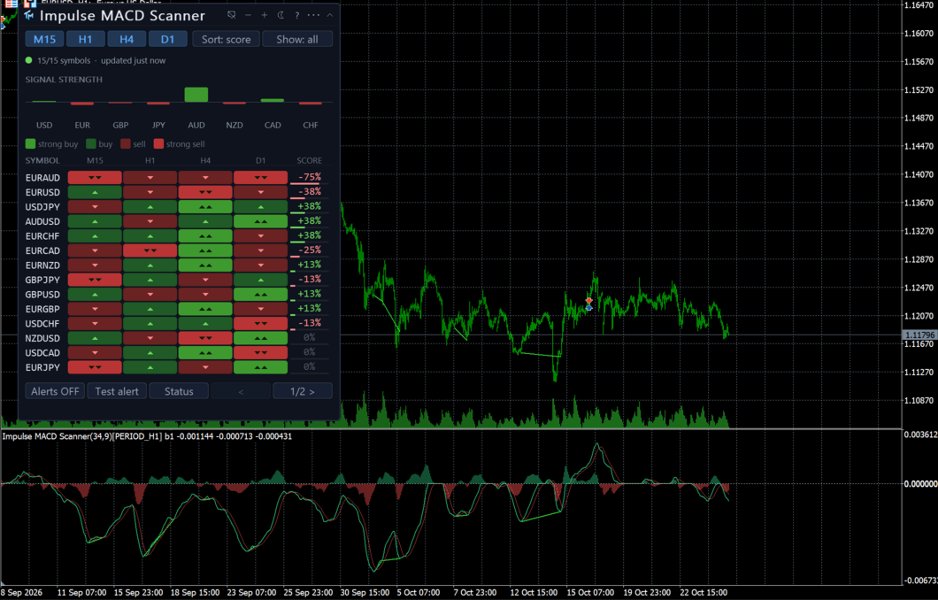The width and height of the screenshot is (938, 600).
Task: Click the buy legend swatch
Action: tap(91, 144)
